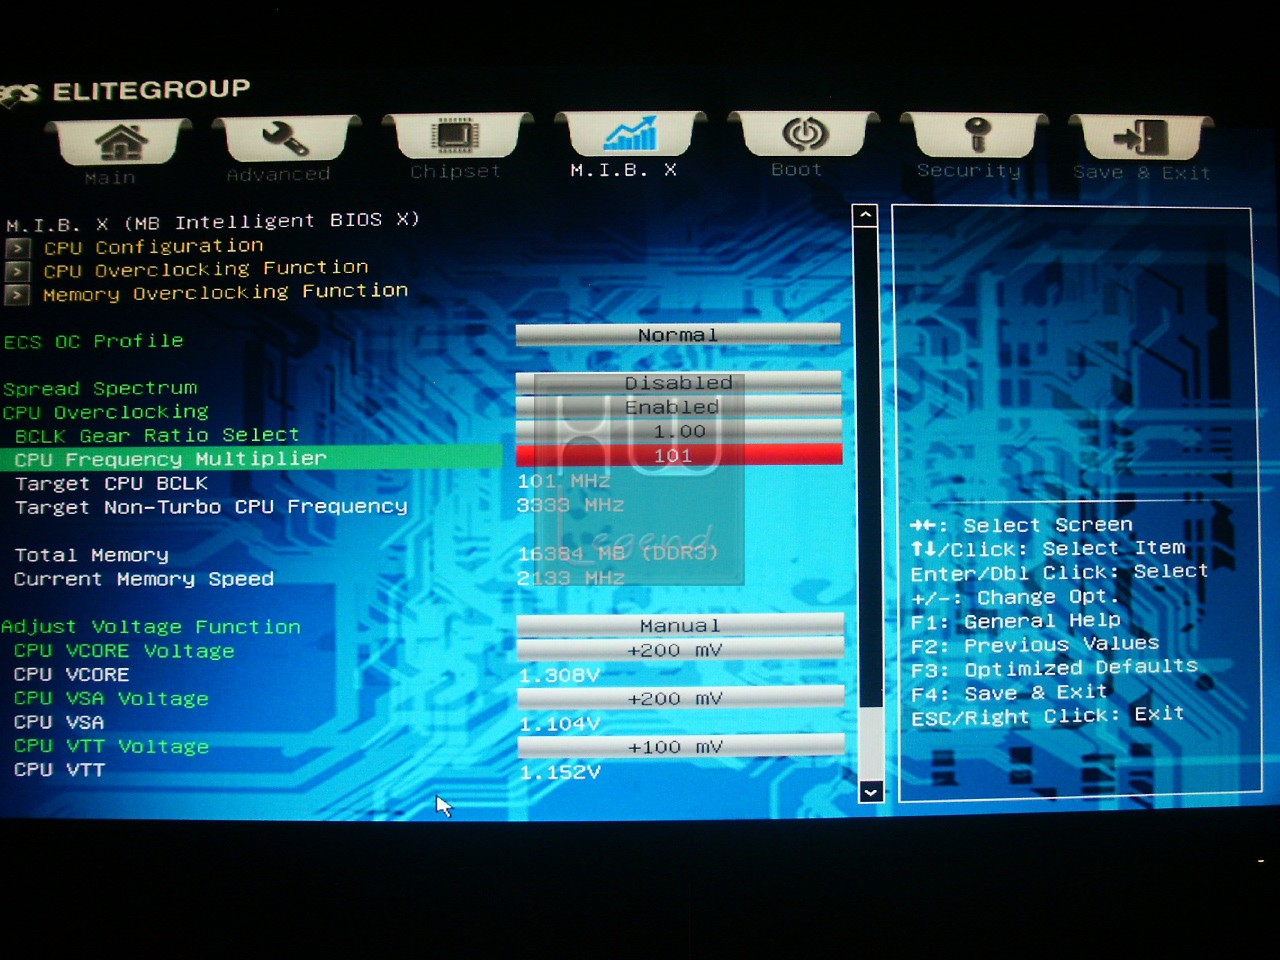Click CPU VTT 1.152V reading

pos(560,772)
